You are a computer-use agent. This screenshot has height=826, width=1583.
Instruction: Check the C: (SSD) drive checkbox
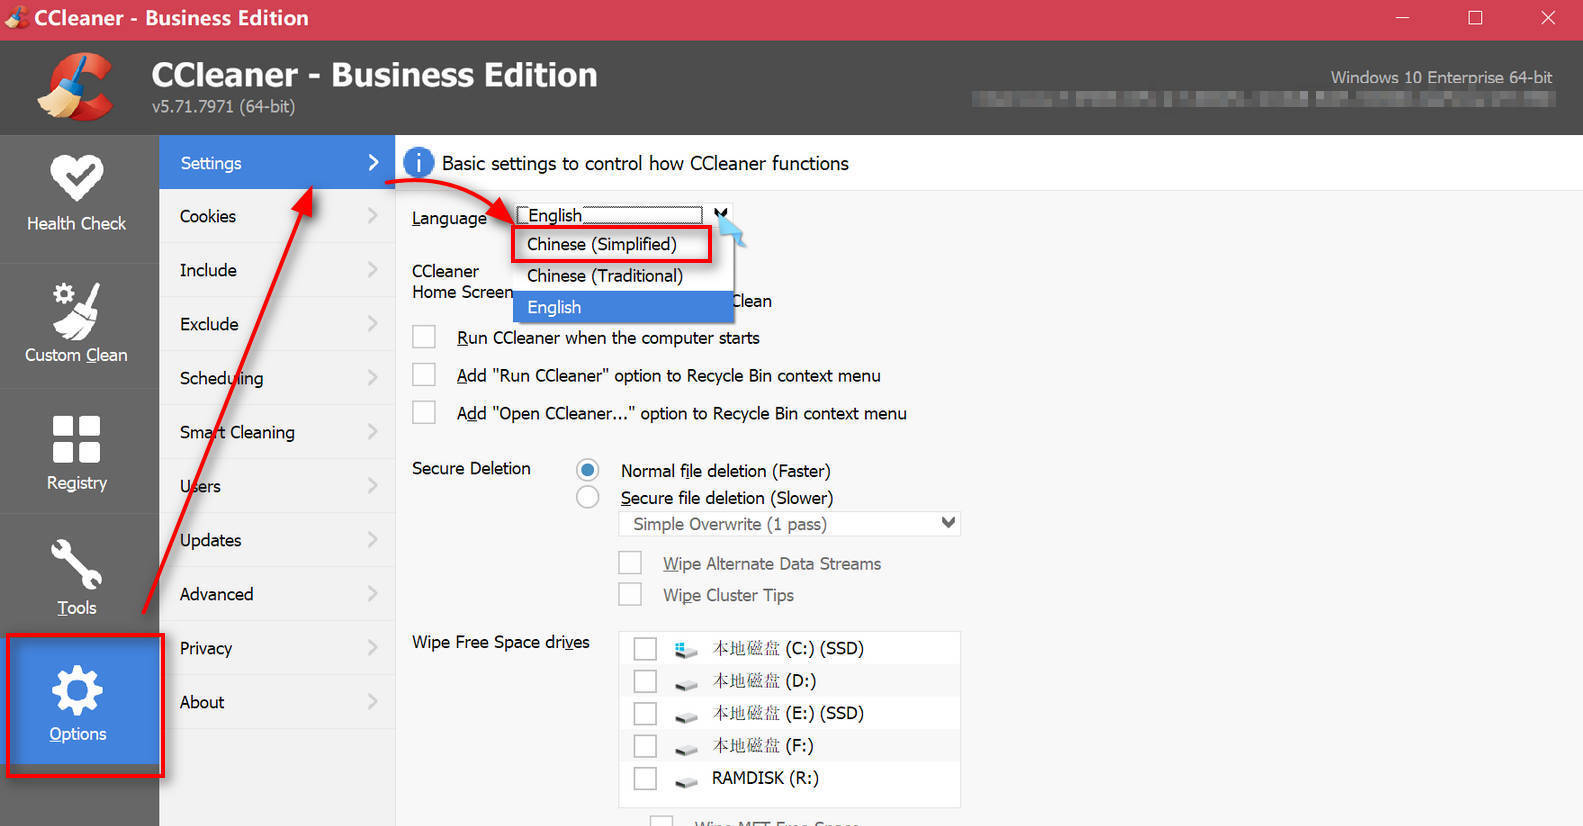coord(645,649)
